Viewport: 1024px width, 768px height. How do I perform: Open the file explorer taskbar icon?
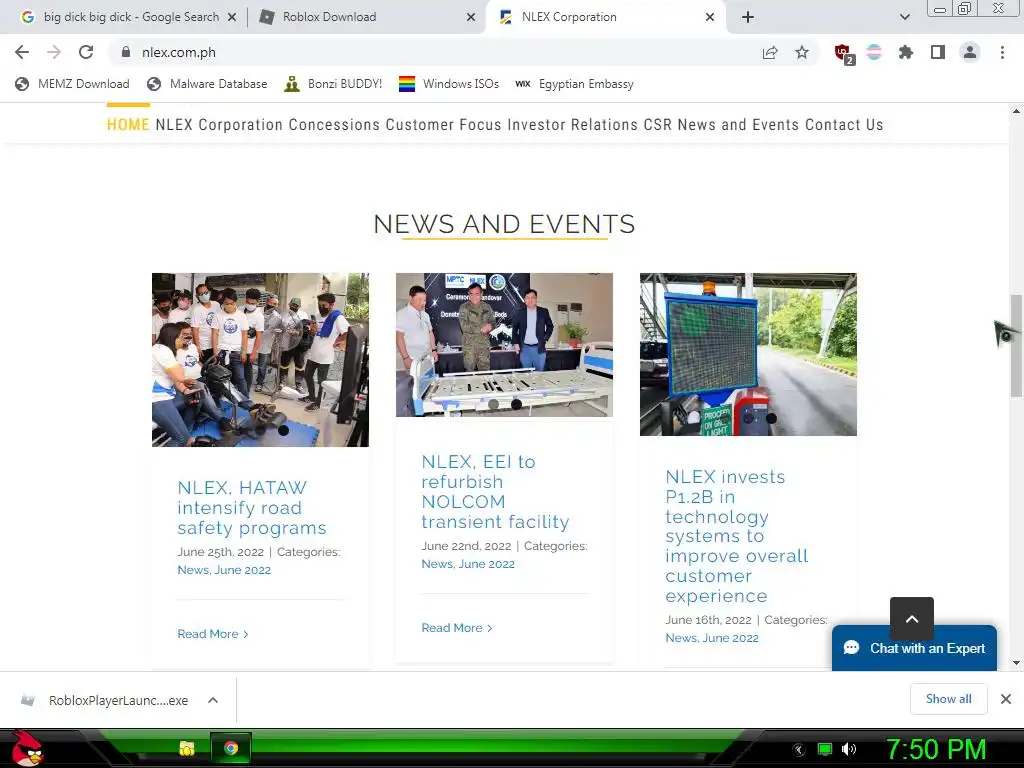[187, 748]
